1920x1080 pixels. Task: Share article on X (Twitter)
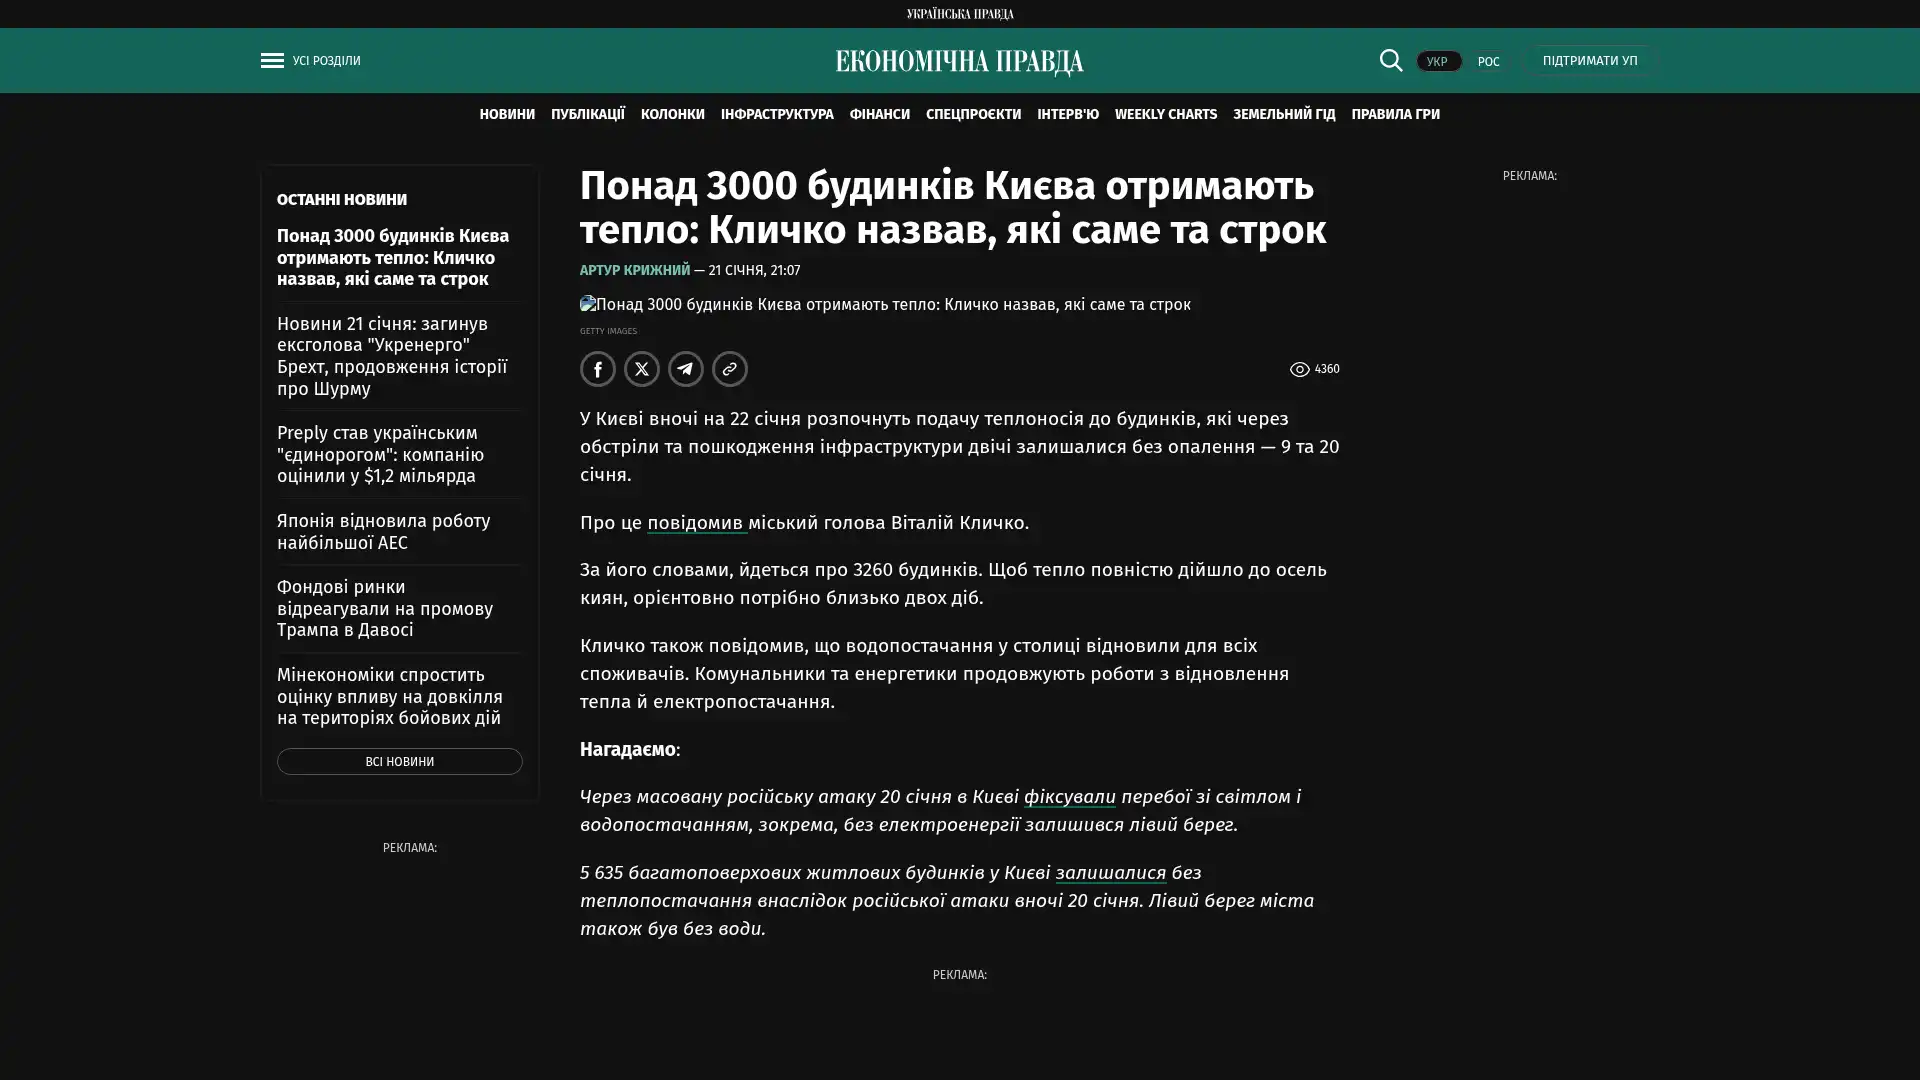(641, 369)
